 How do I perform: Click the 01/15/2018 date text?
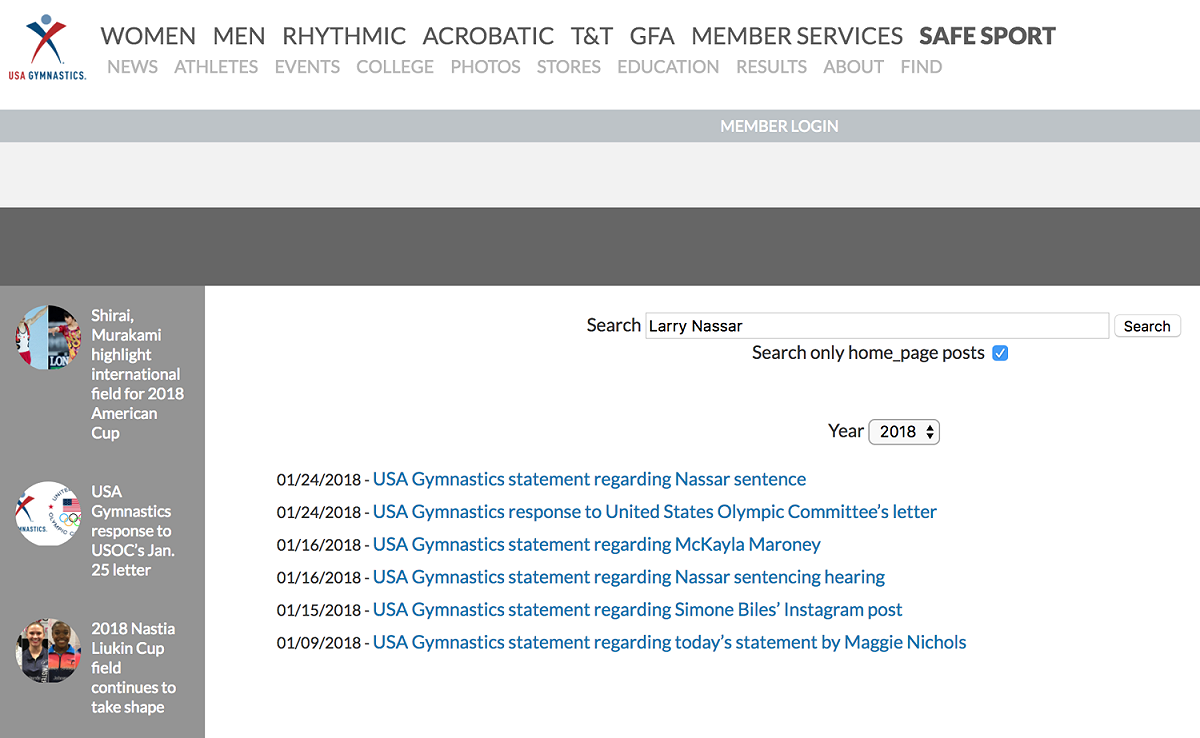coord(319,610)
